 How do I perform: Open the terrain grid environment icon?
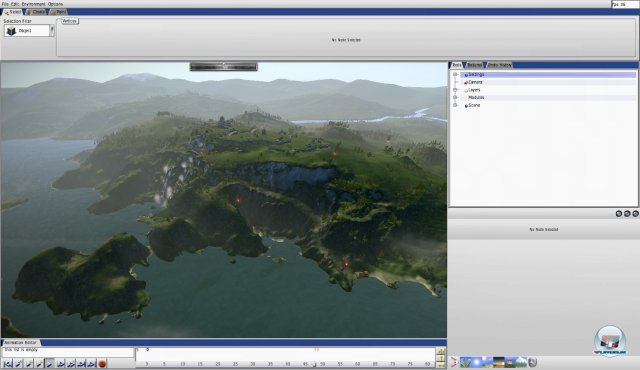tap(466, 362)
